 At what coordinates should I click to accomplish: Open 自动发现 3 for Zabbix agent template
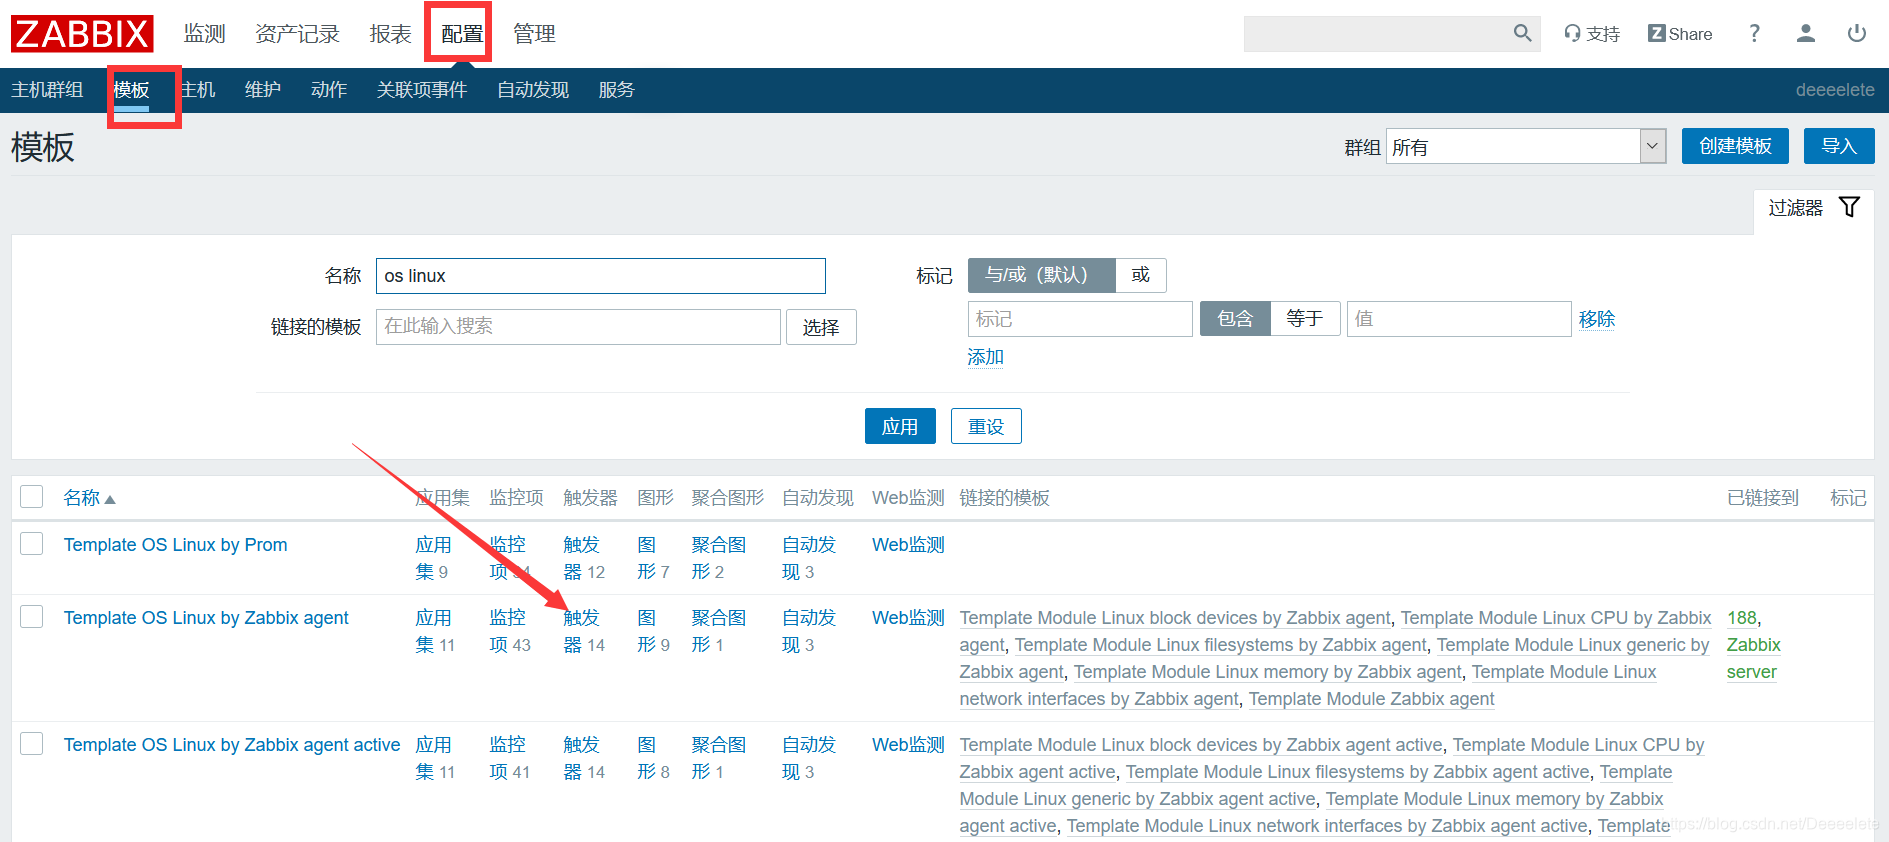coord(809,631)
